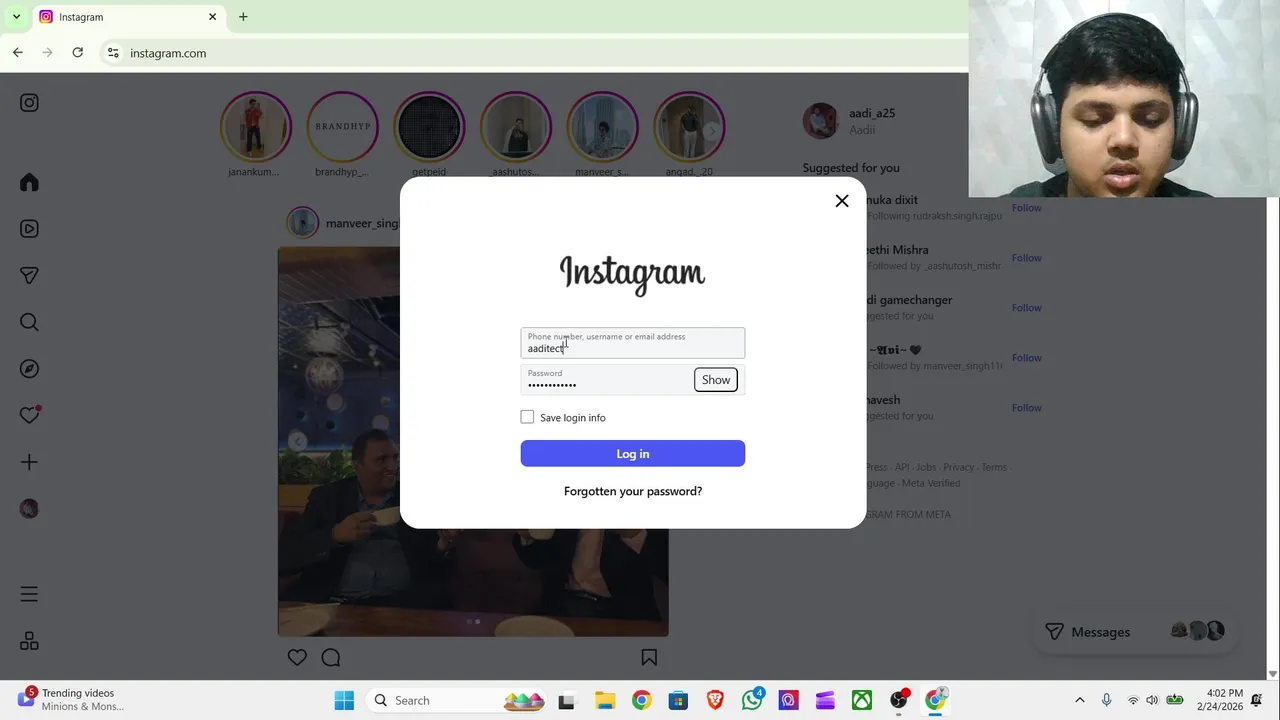
Task: Follow havesh suggestion
Action: coord(1026,408)
